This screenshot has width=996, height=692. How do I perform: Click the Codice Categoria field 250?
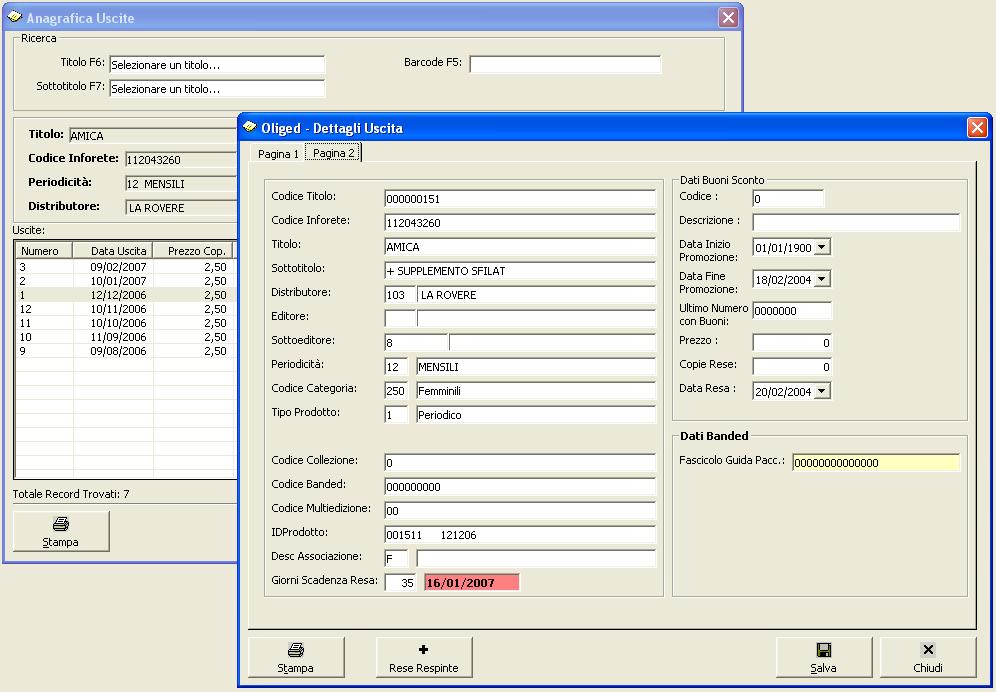[x=396, y=391]
